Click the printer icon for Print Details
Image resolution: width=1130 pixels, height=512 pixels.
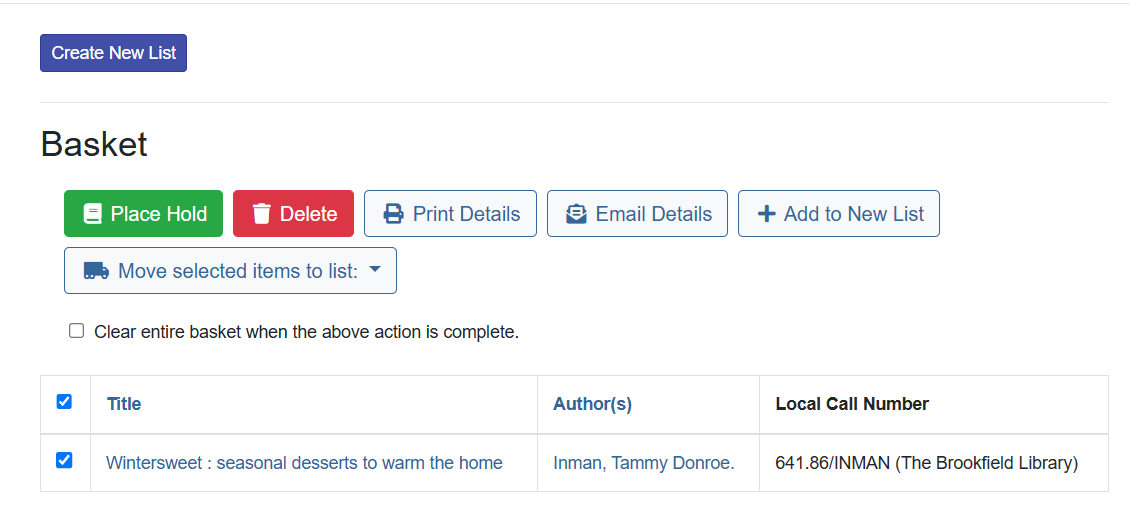click(394, 214)
